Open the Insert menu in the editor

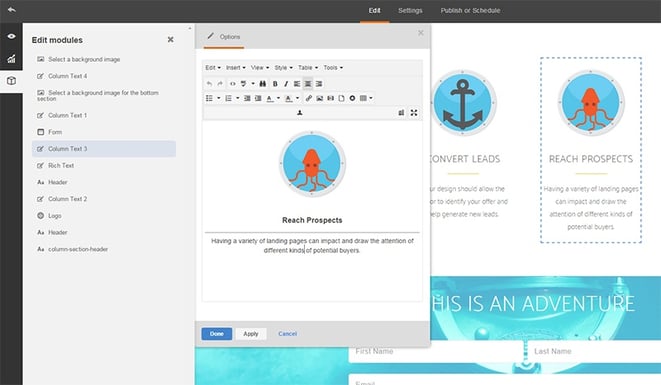[236, 67]
